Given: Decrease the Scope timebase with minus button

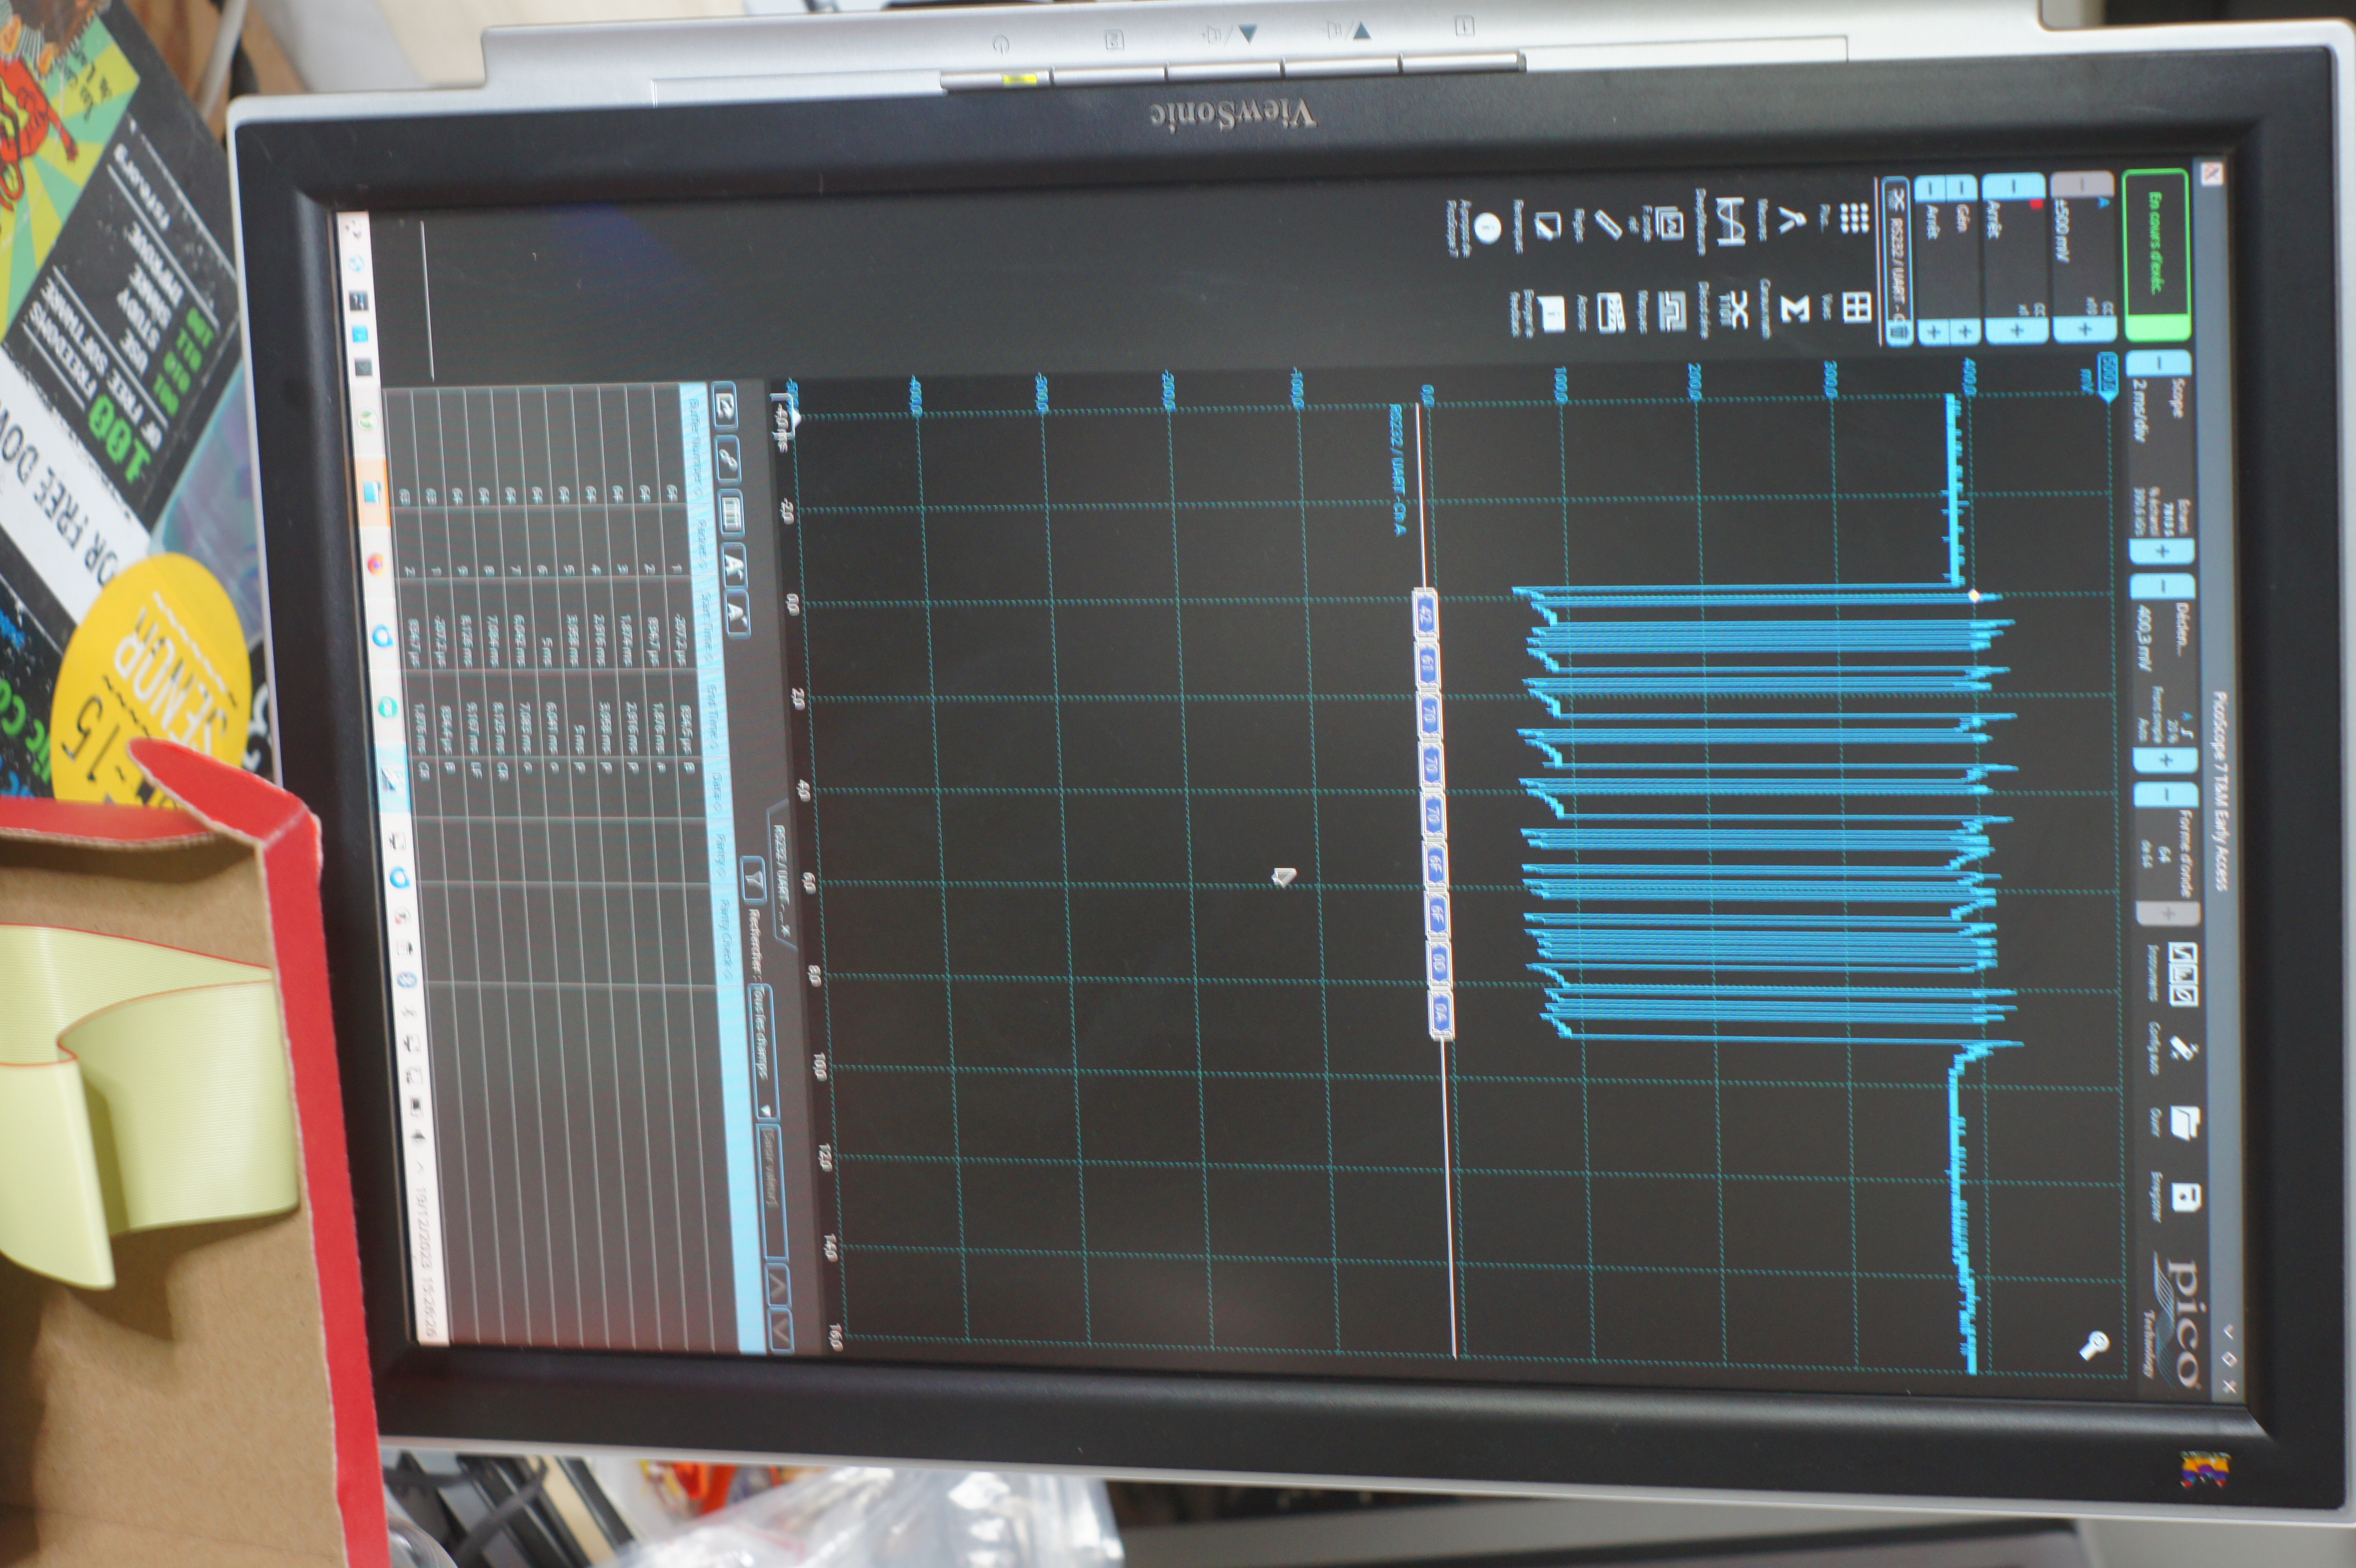Looking at the screenshot, I should click(x=2160, y=363).
